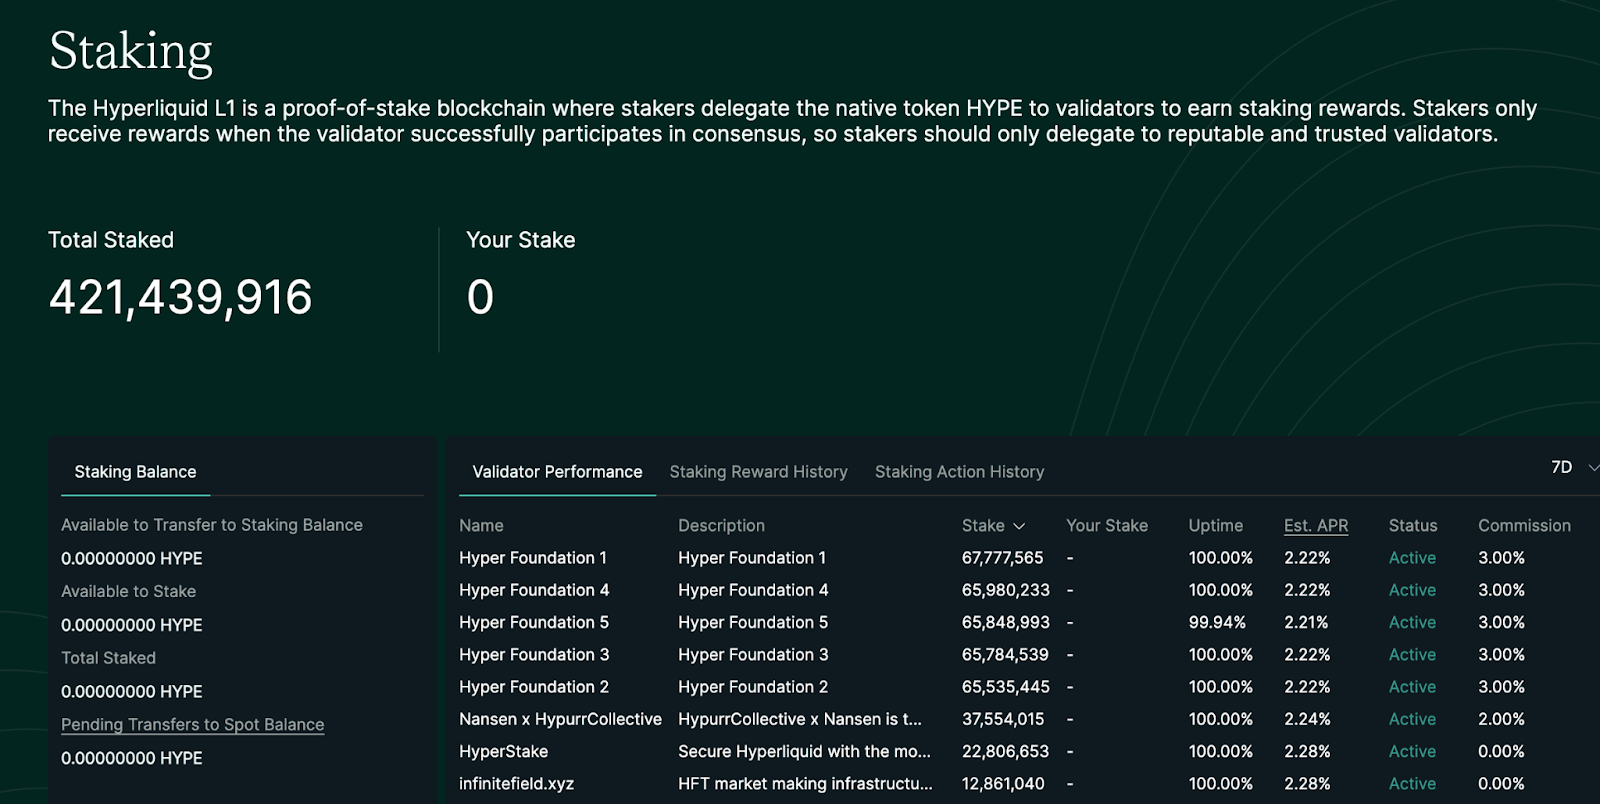This screenshot has width=1600, height=804.
Task: Click Active status for Hyper Foundation 5
Action: (x=1412, y=623)
